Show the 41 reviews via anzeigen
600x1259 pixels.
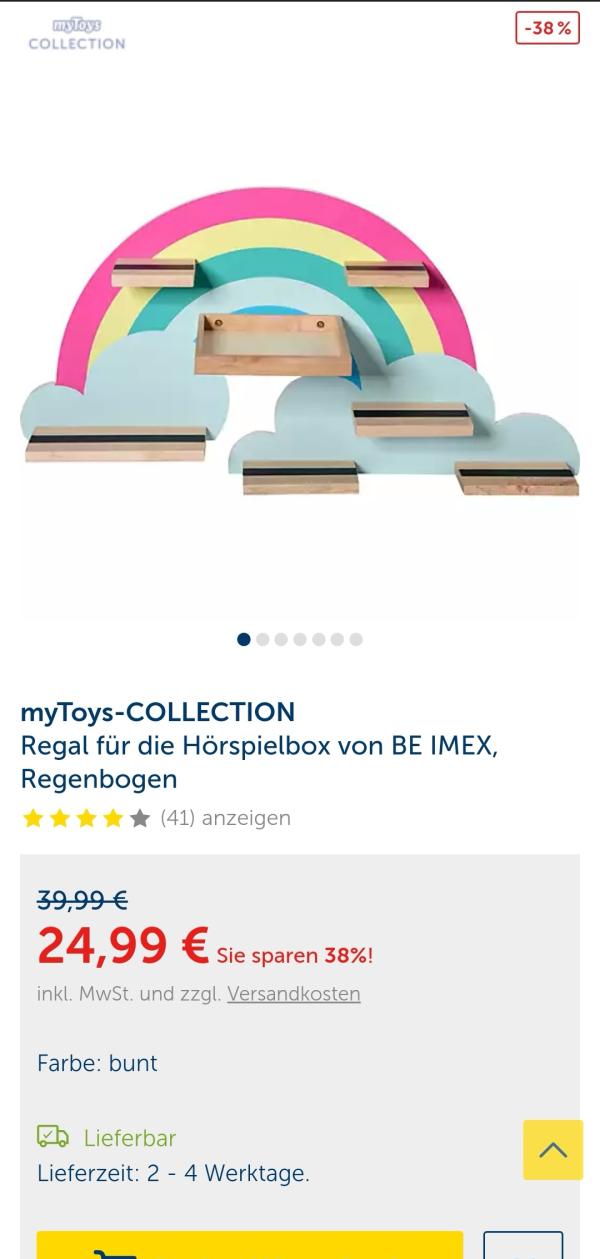[225, 818]
